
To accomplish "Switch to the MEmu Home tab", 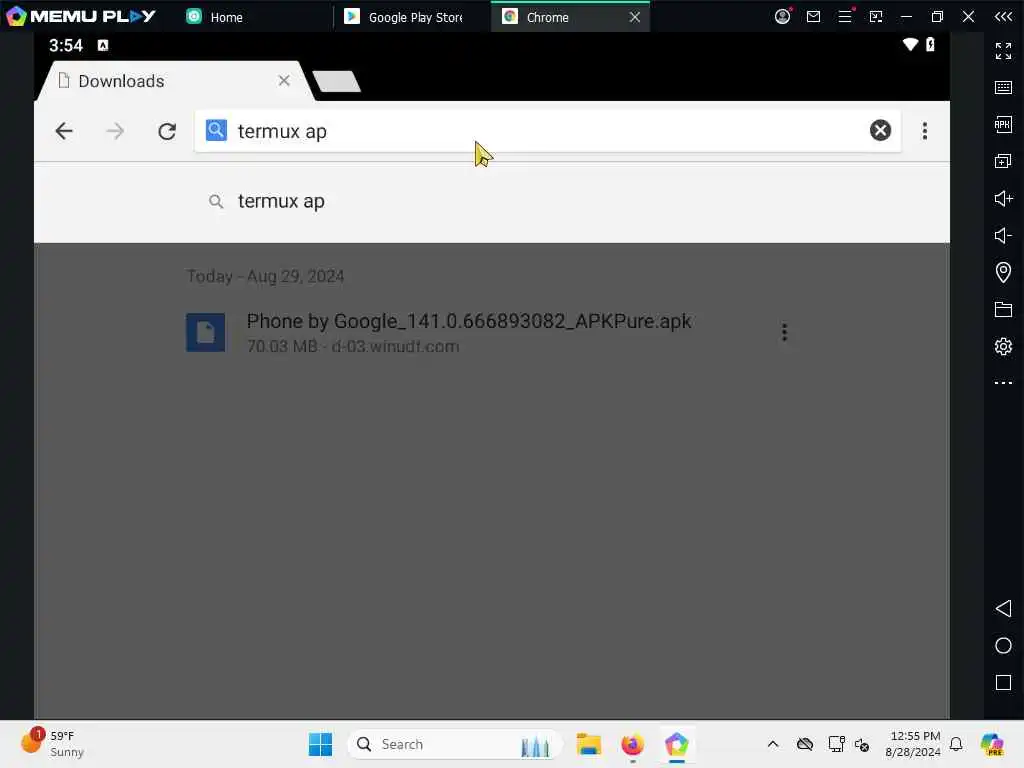I will click(x=216, y=17).
